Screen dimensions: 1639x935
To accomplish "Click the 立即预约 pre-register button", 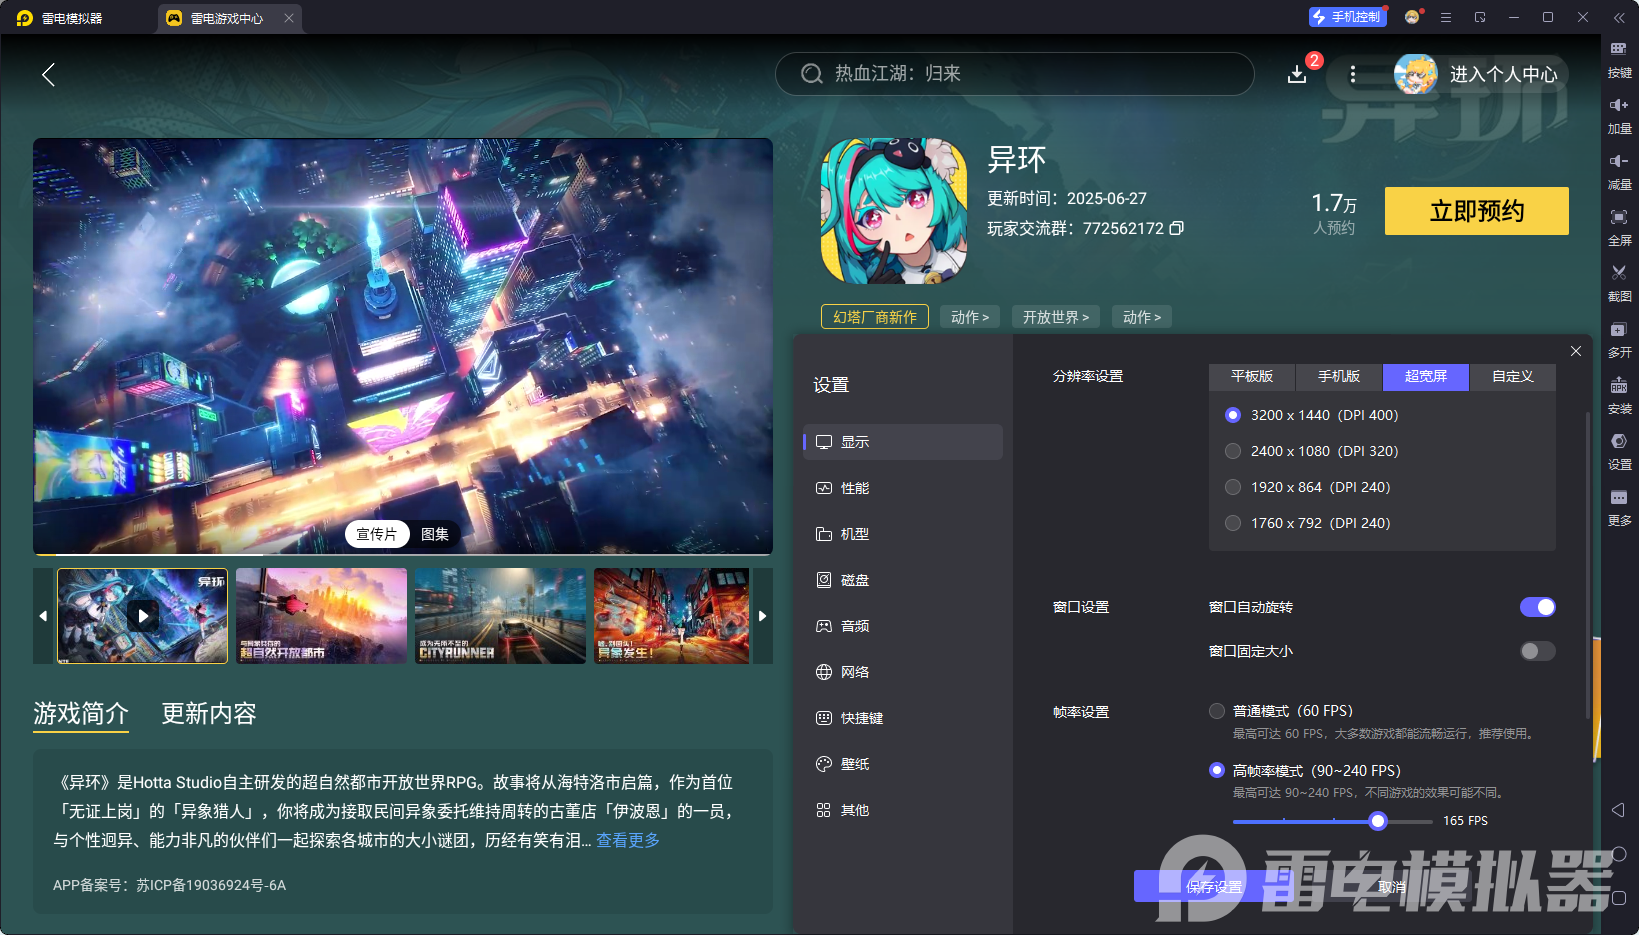I will point(1477,211).
